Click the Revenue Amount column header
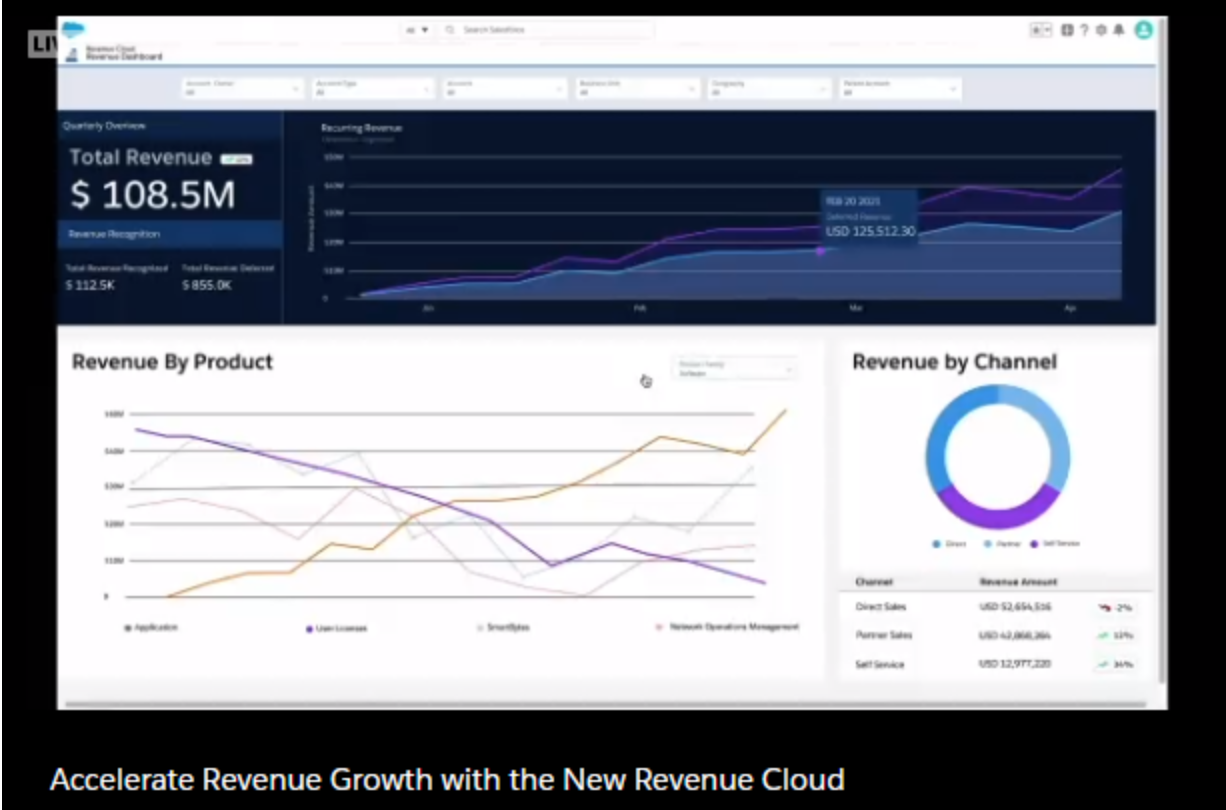 [1018, 582]
